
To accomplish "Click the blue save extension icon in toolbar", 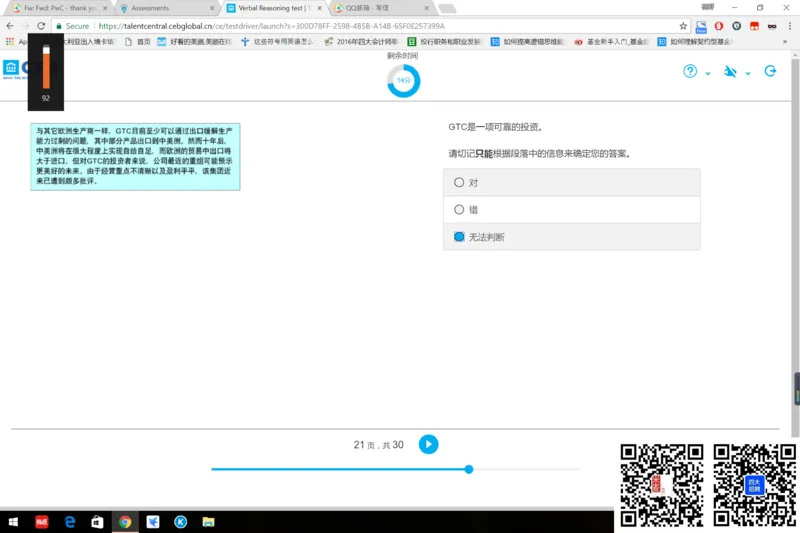I will coord(701,27).
